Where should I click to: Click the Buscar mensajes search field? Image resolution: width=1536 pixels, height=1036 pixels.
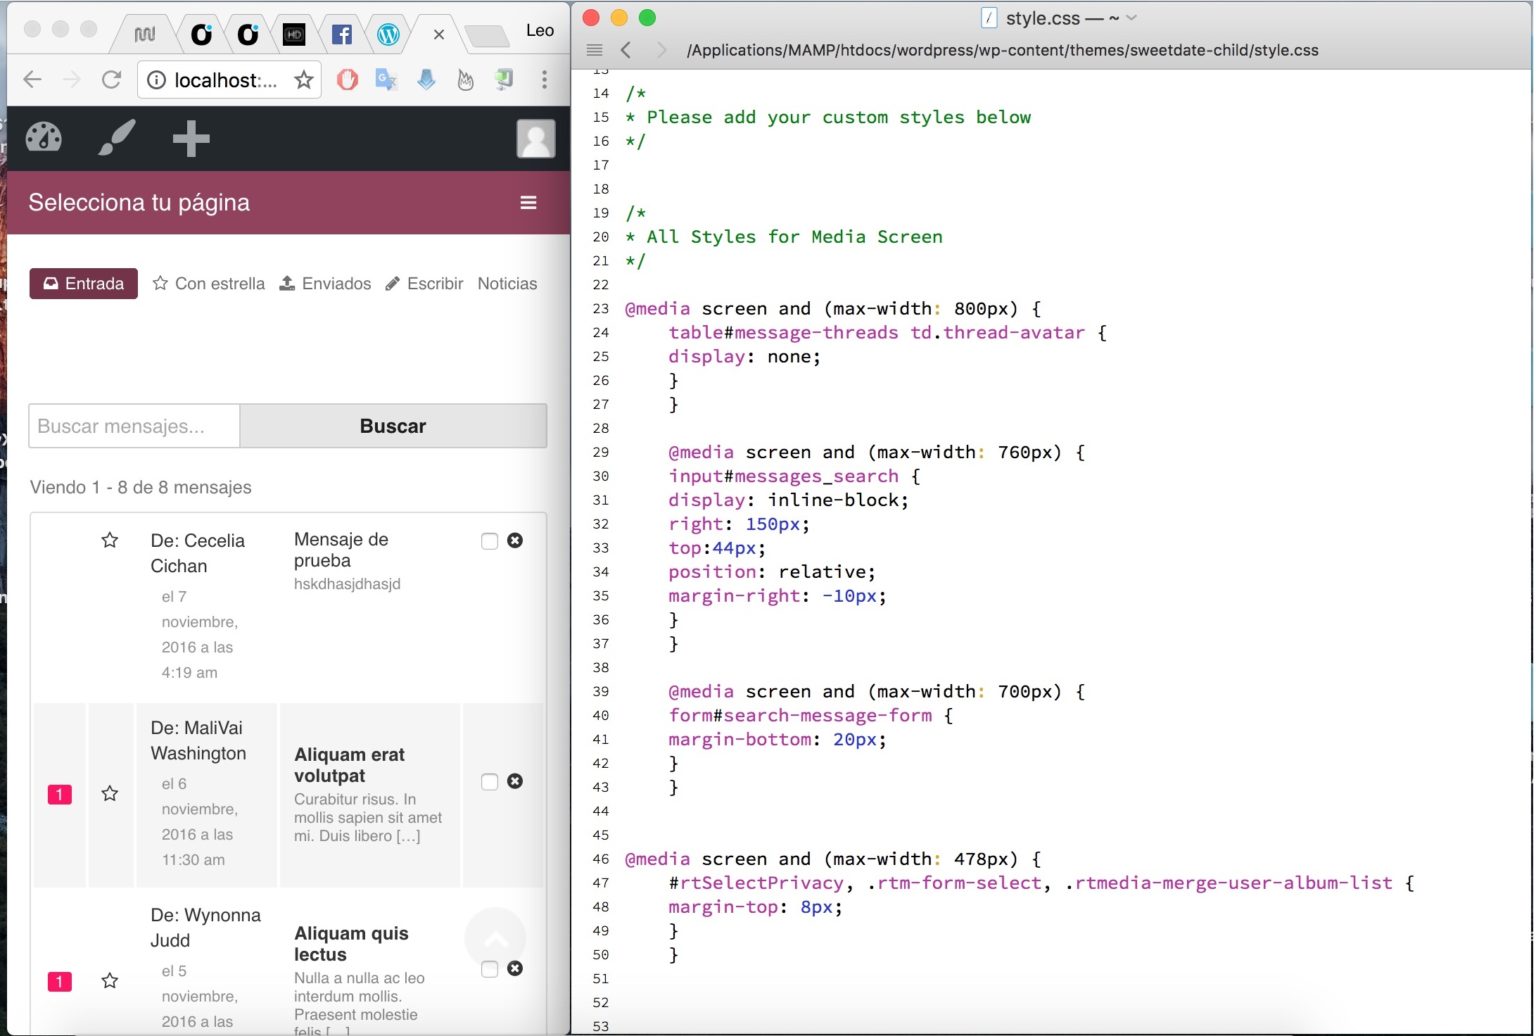pos(134,426)
